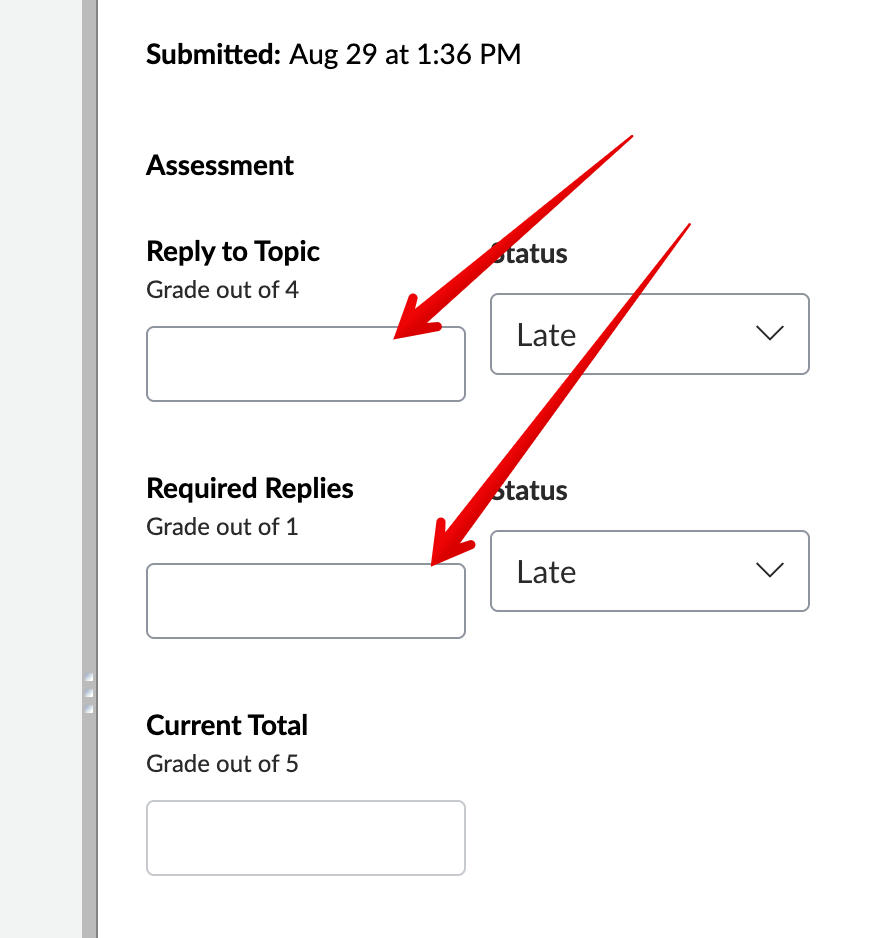
Task: Click the "Grade out of 1" text
Action: pyautogui.click(x=222, y=527)
